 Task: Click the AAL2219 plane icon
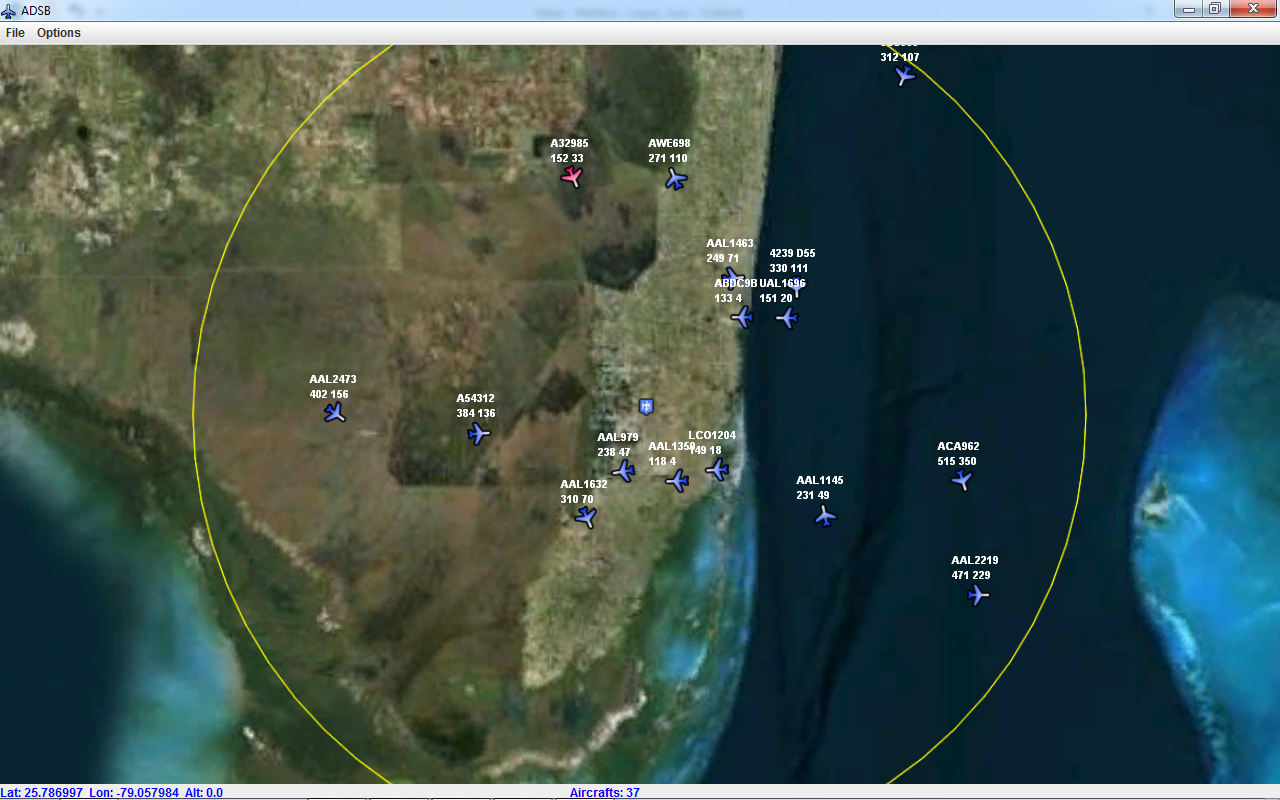click(x=978, y=595)
